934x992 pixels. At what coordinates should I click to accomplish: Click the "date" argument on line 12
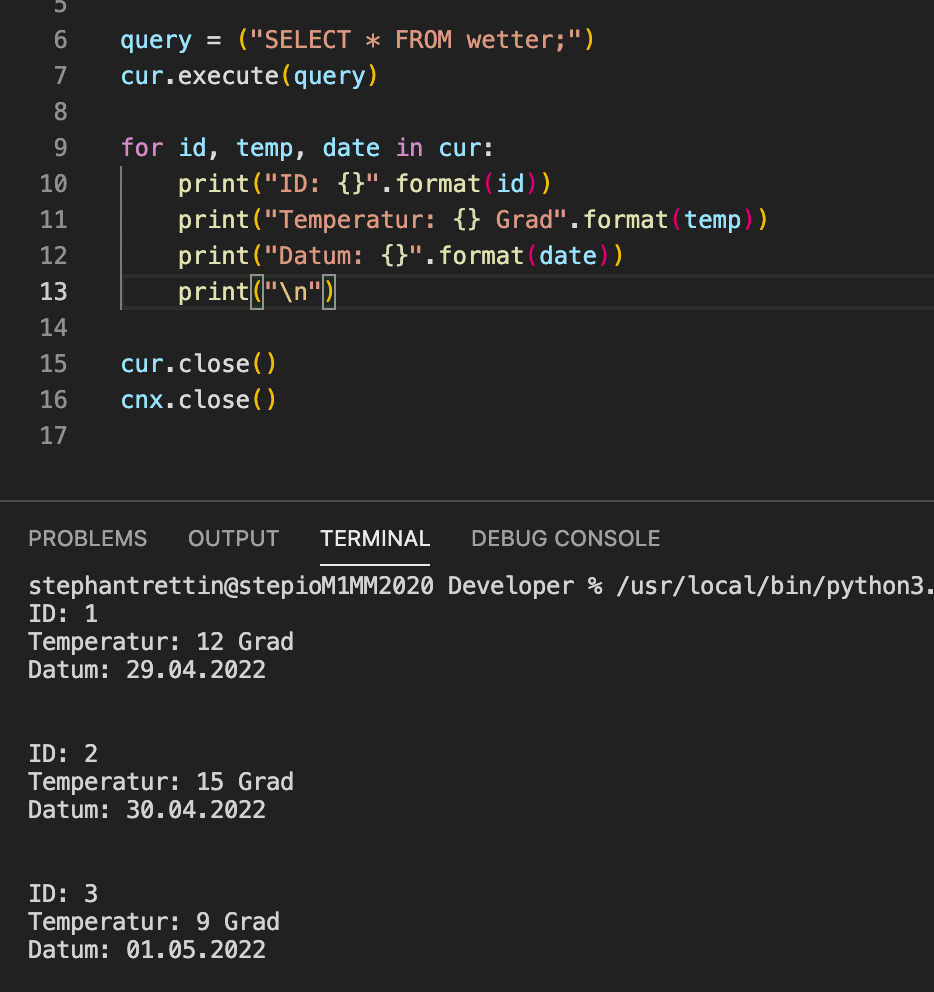[567, 256]
